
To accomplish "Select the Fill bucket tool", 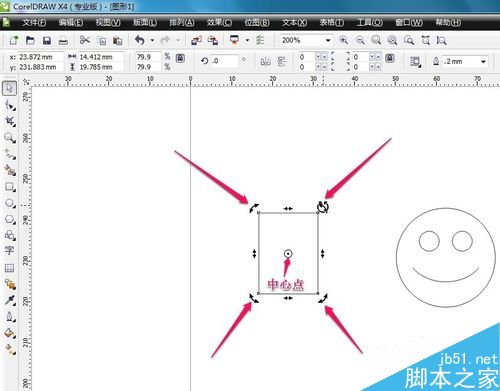I will click(x=10, y=333).
